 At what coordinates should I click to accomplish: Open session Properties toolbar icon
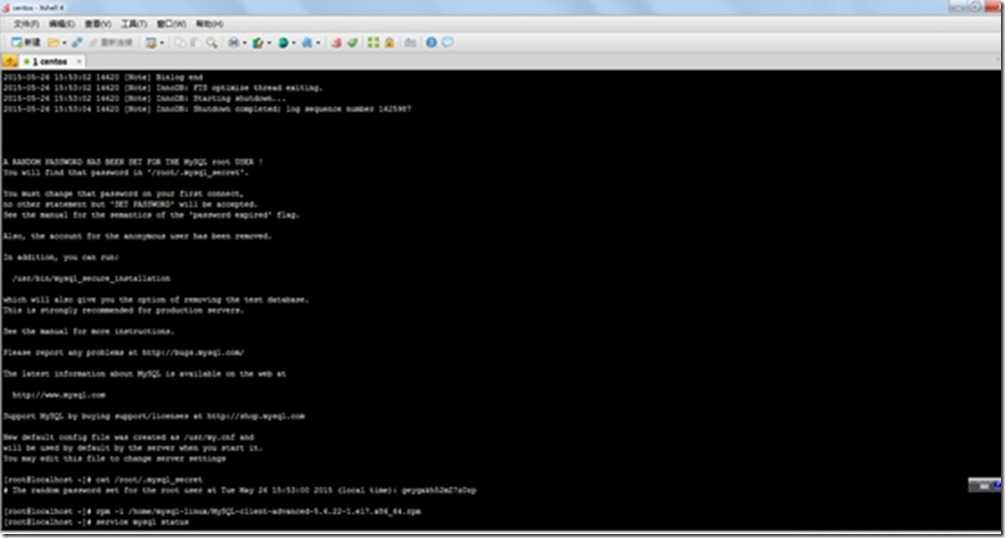tap(151, 42)
